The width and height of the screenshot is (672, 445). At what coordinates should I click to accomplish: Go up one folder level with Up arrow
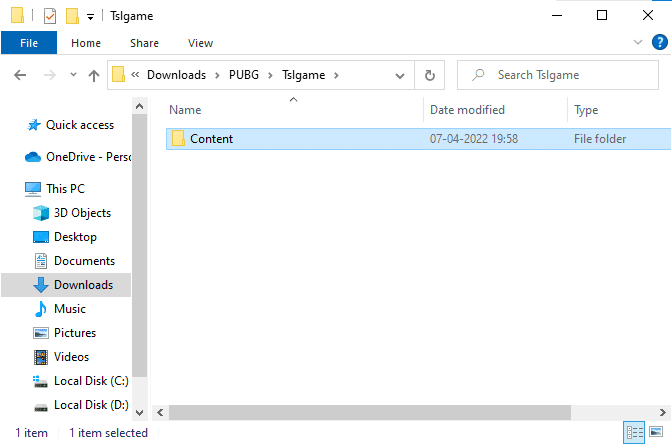[x=94, y=75]
